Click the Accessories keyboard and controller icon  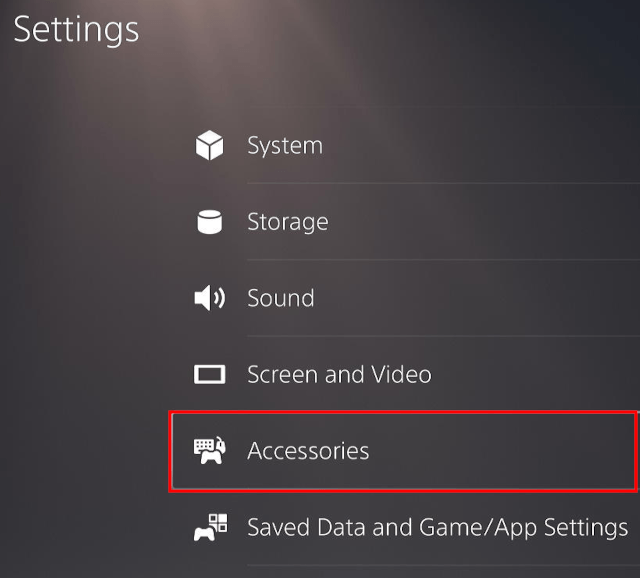[210, 451]
